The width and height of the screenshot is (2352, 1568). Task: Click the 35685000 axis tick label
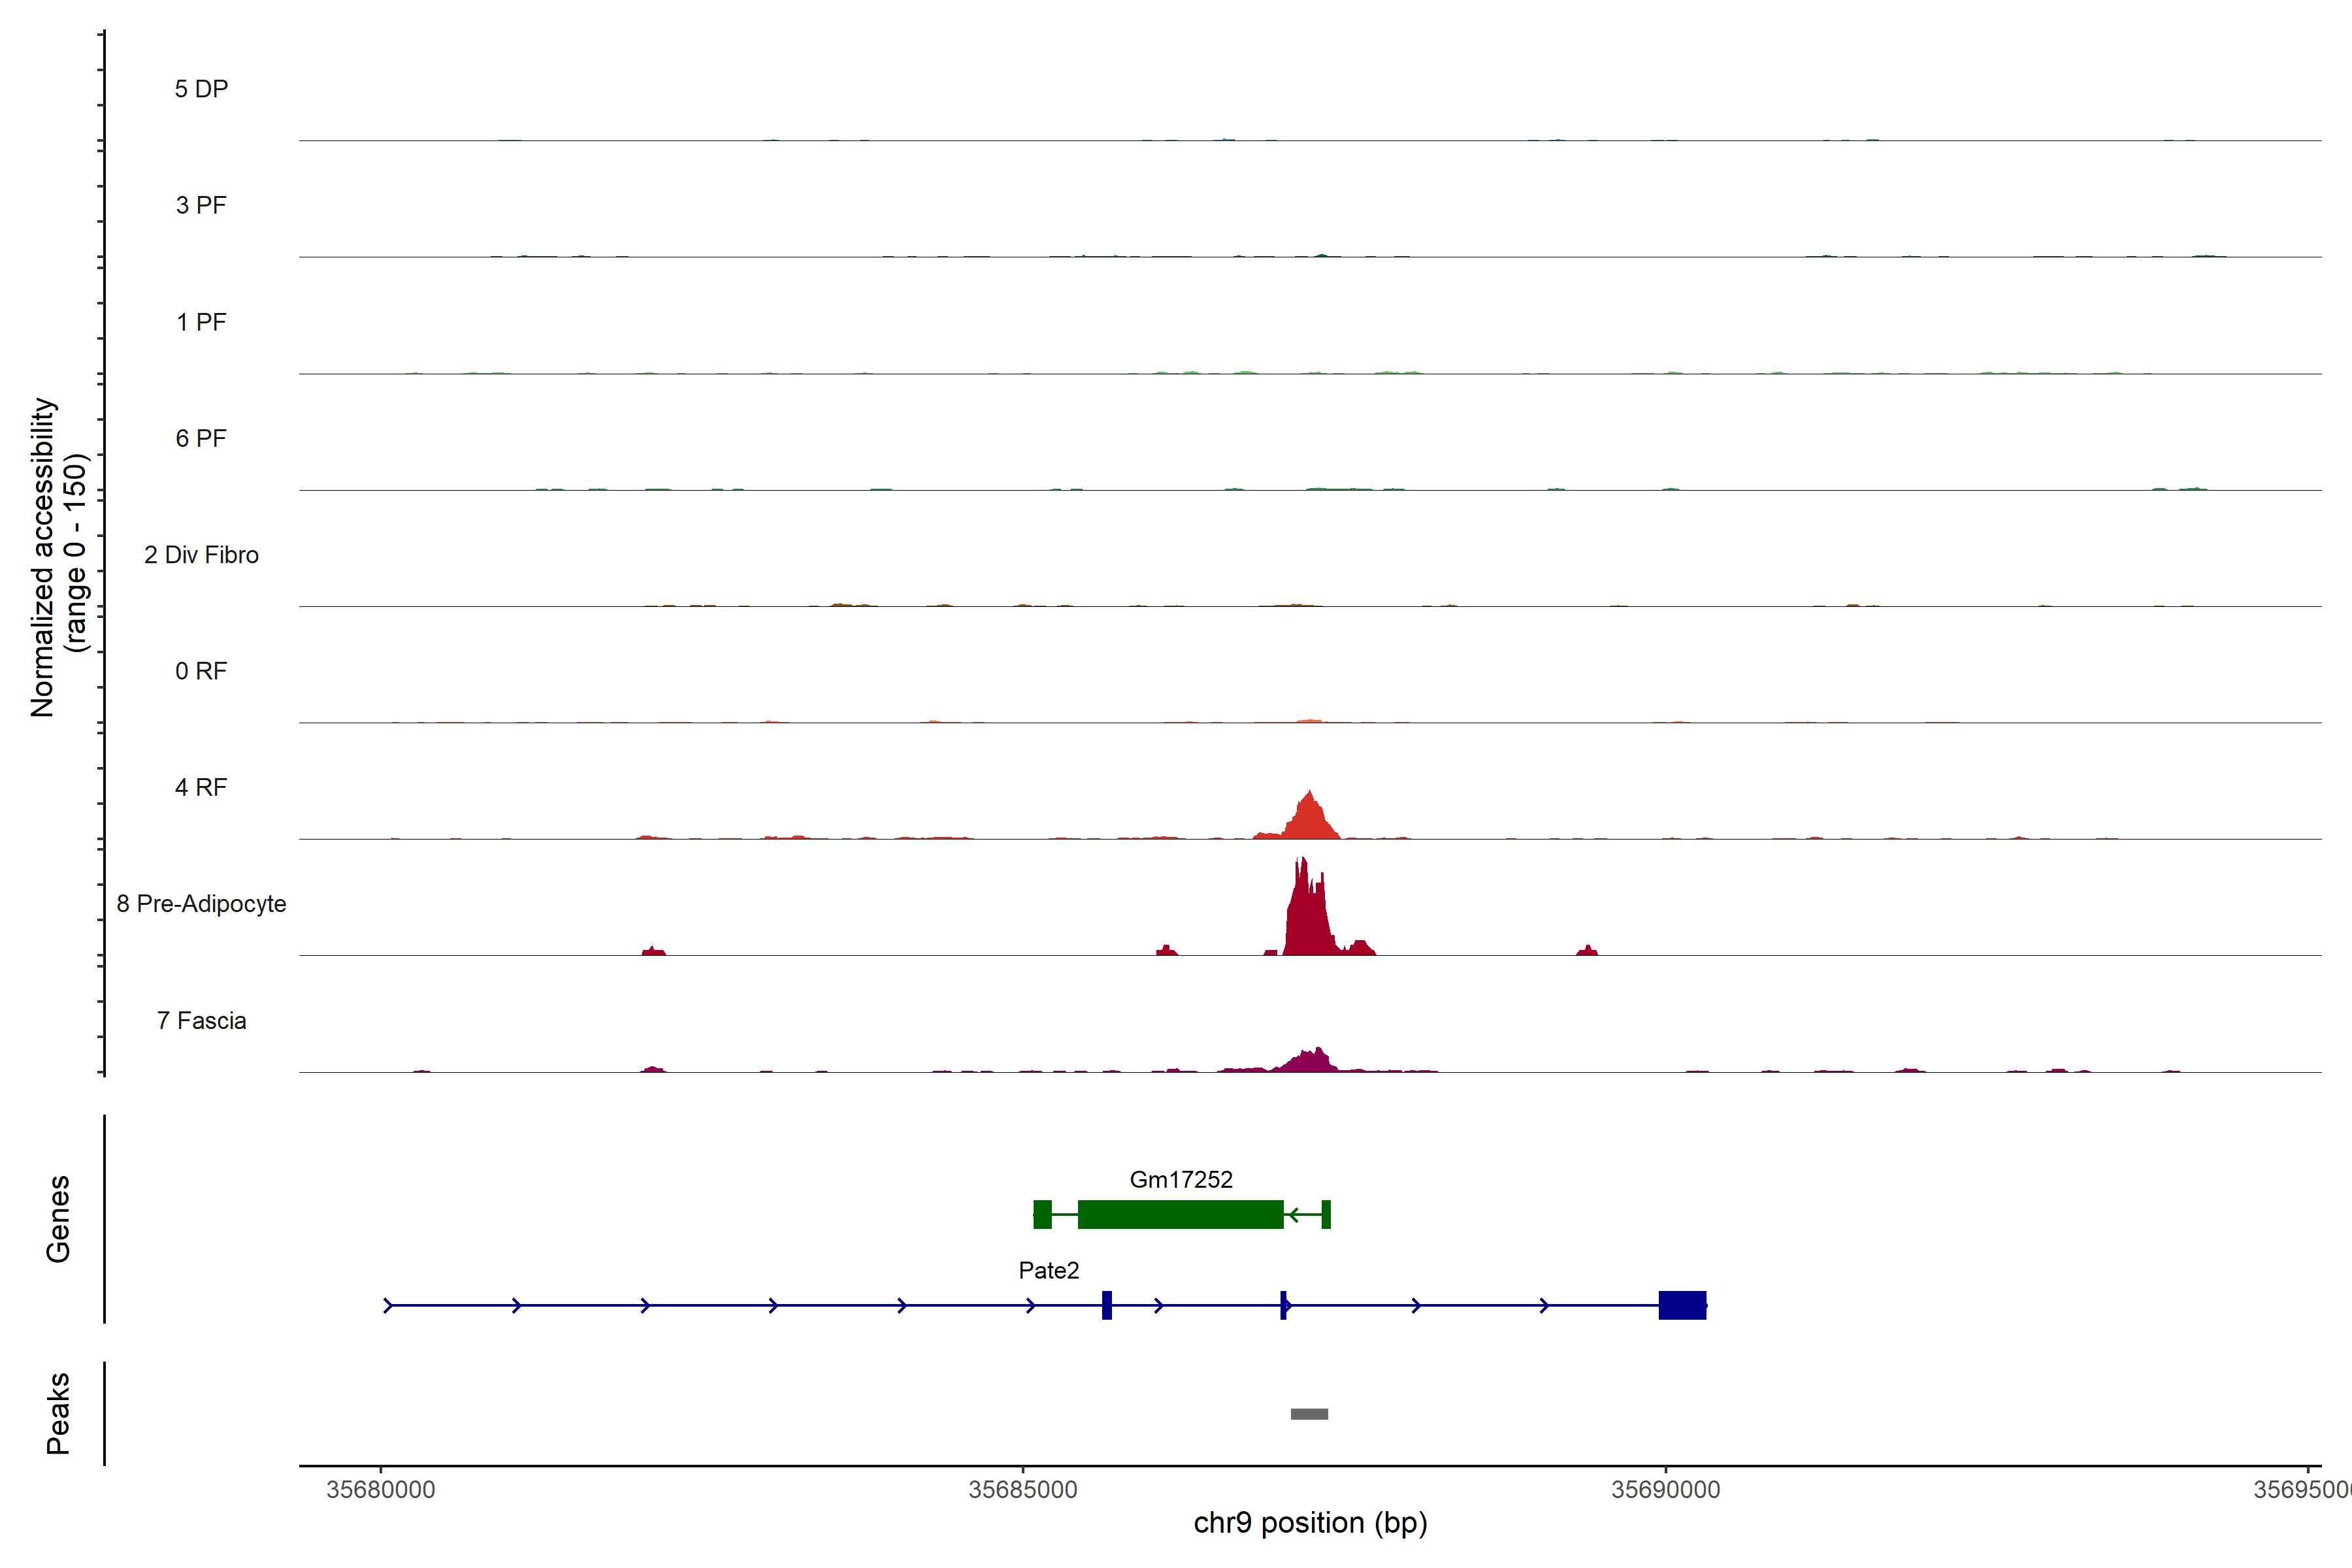(x=1023, y=1490)
